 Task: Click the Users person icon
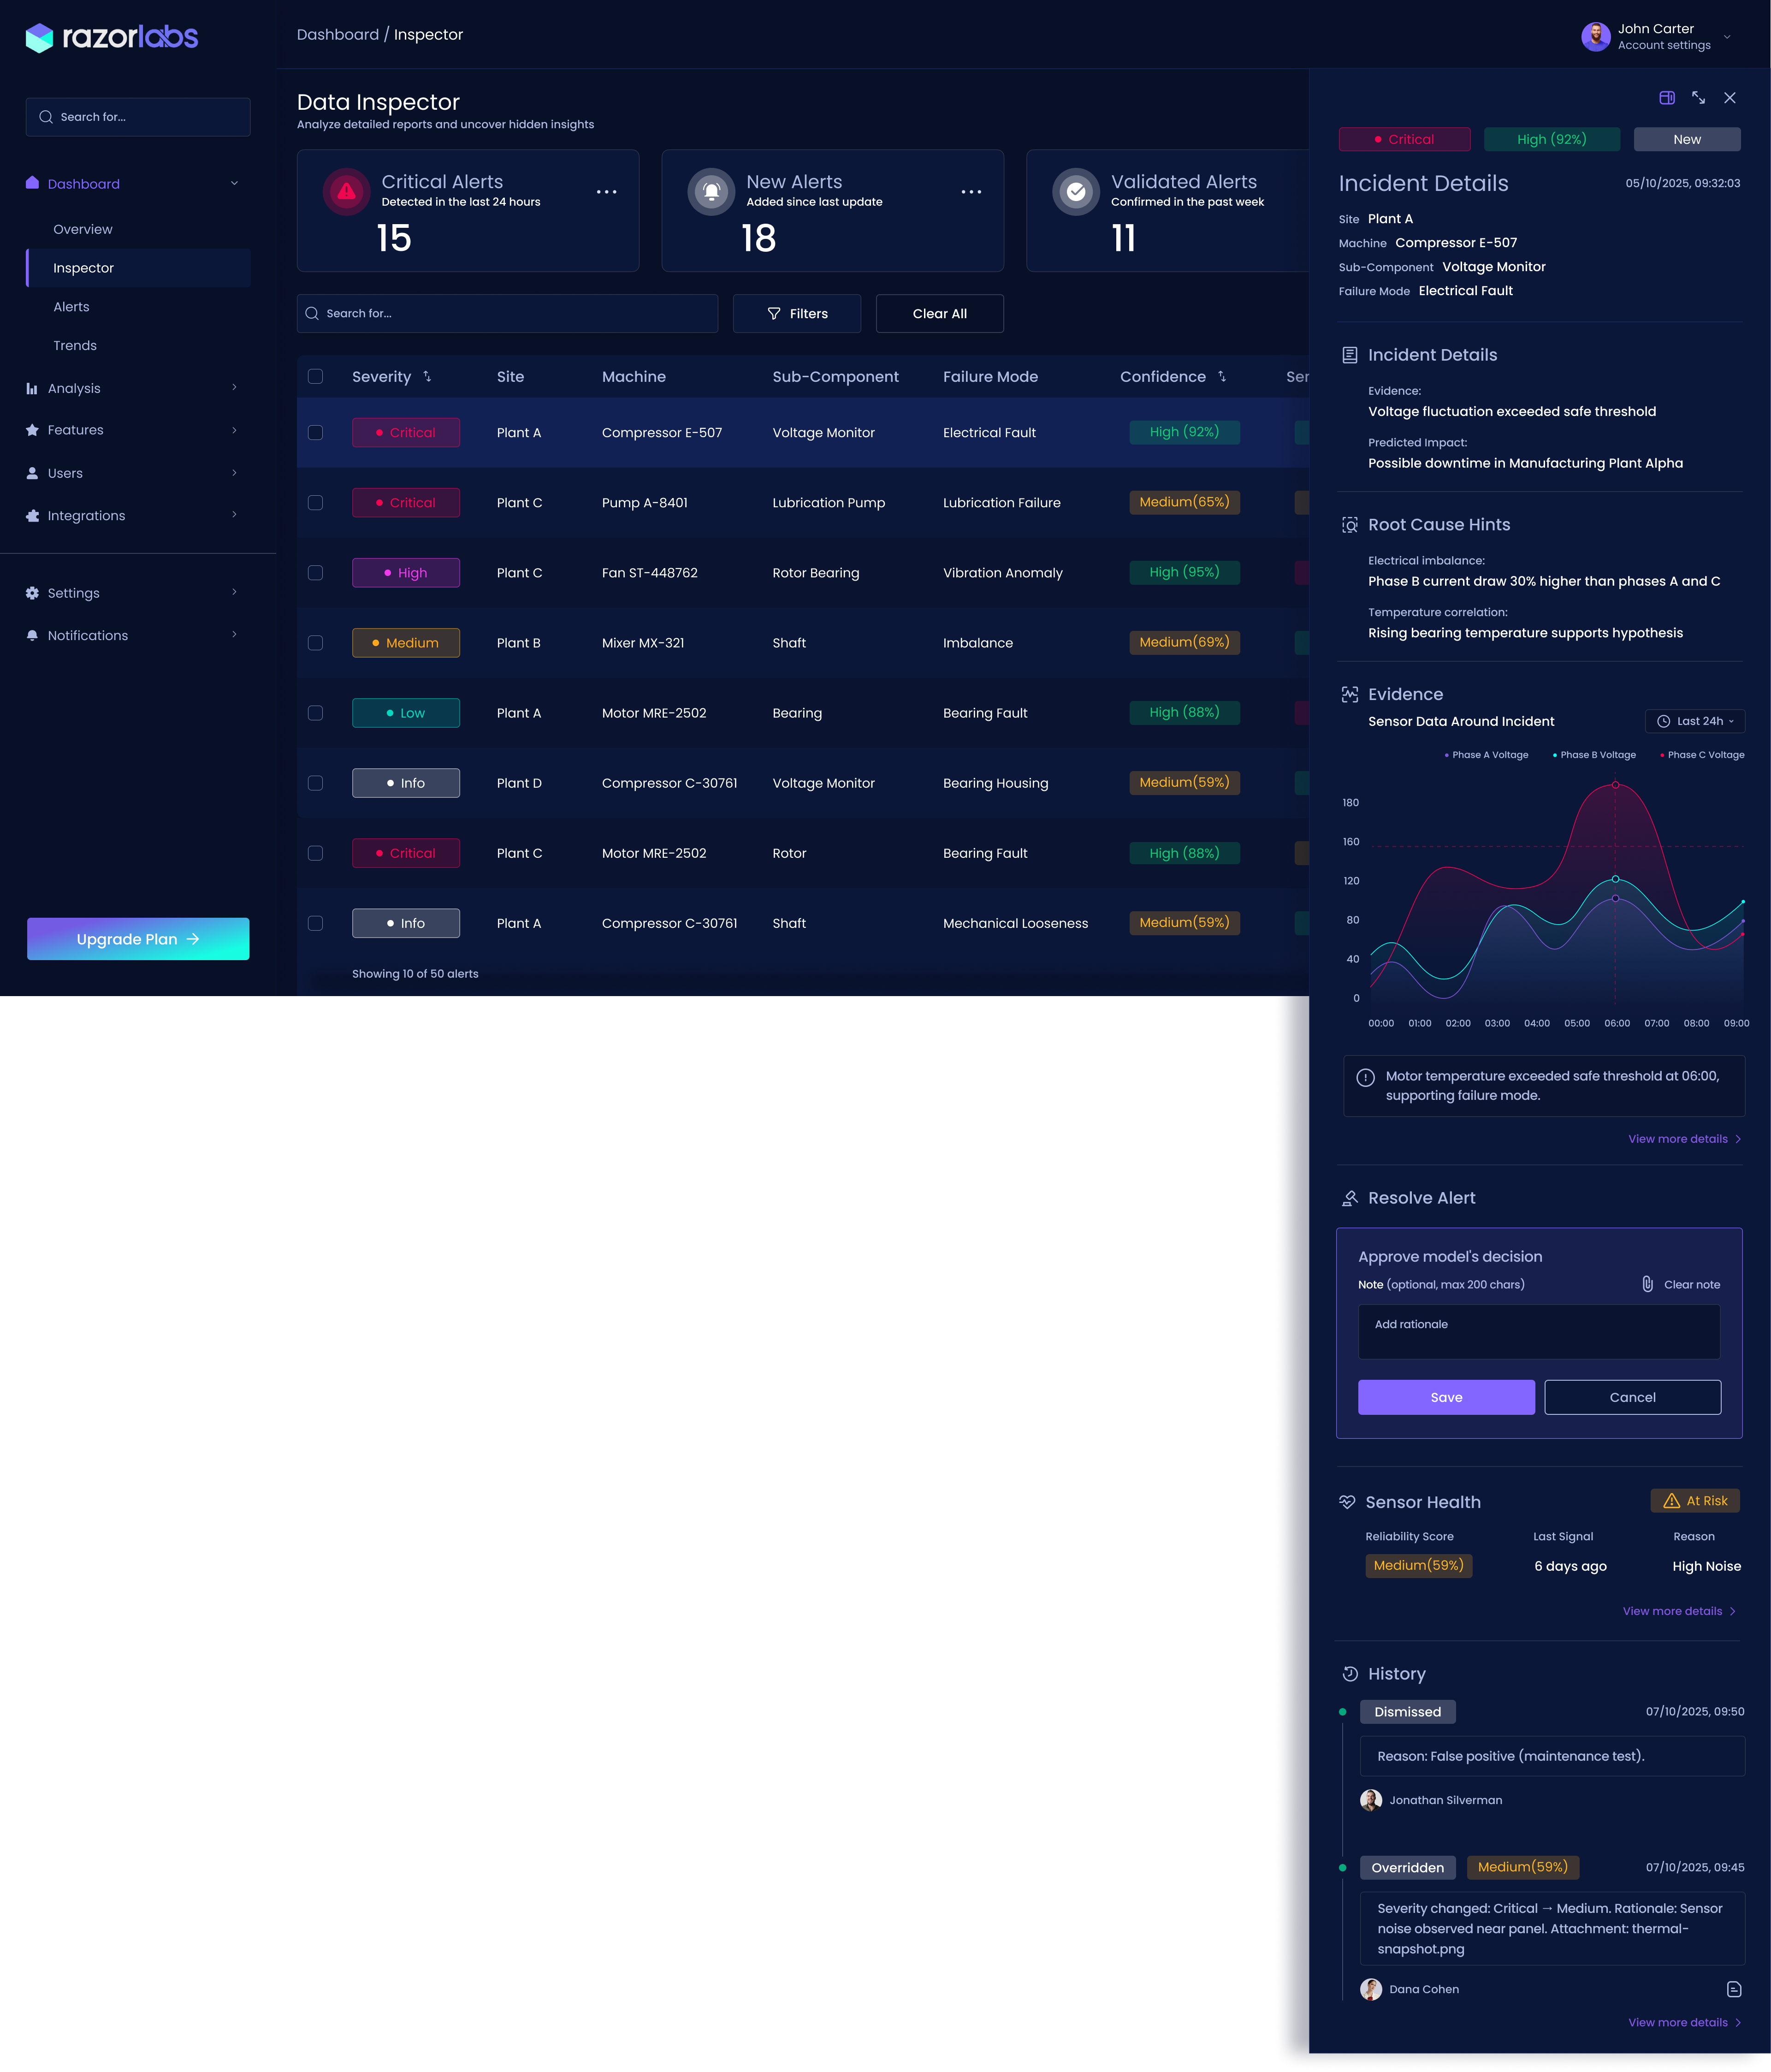(x=32, y=473)
